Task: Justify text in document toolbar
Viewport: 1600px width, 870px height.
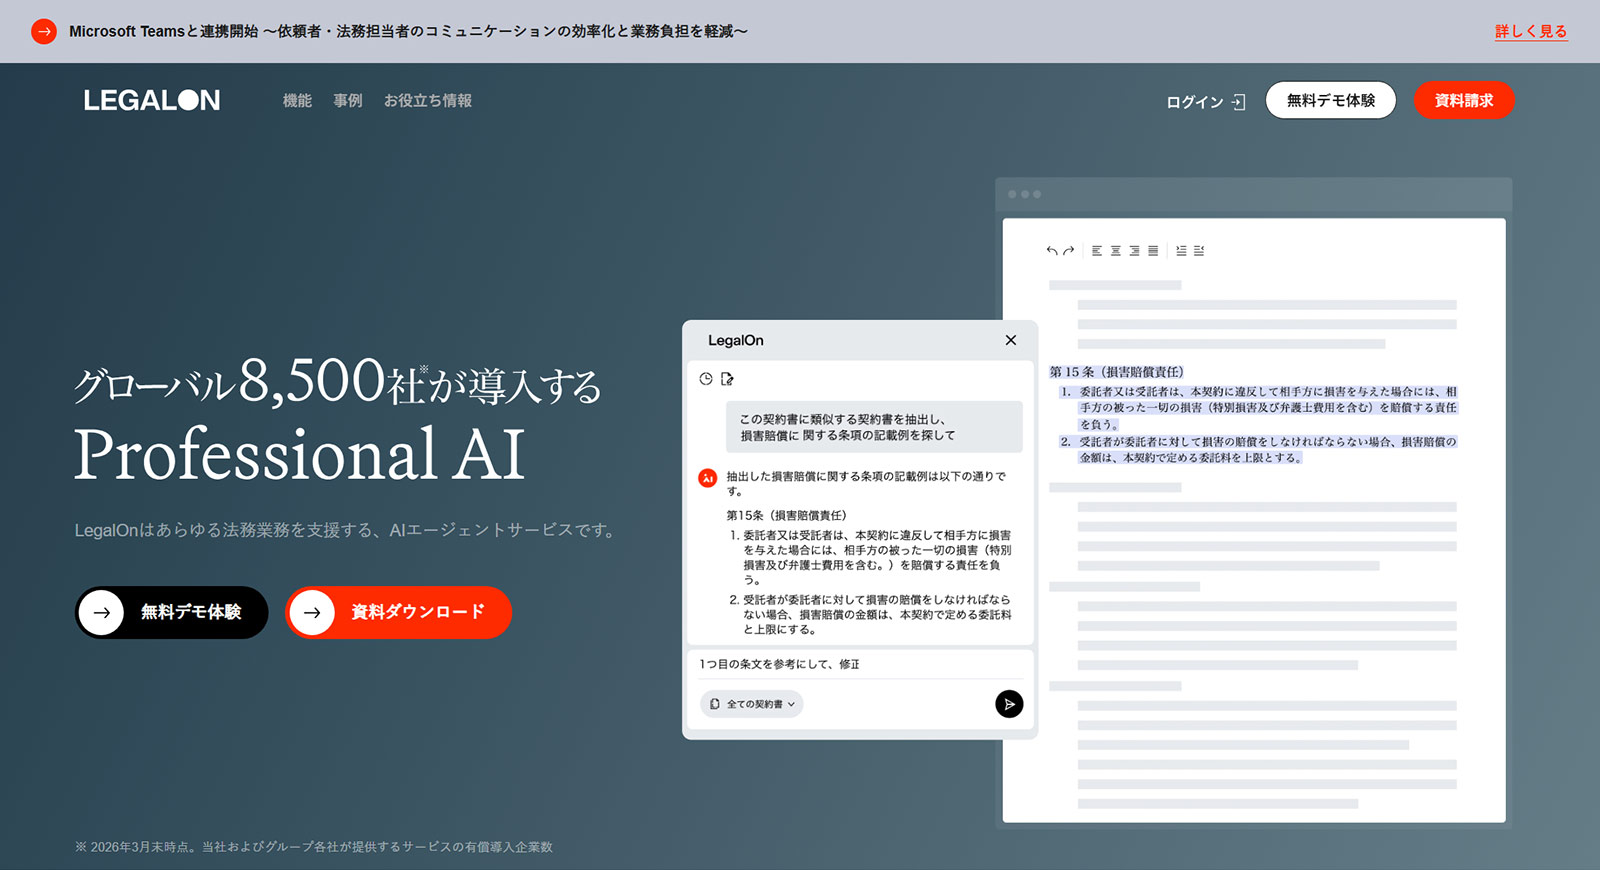Action: point(1153,251)
